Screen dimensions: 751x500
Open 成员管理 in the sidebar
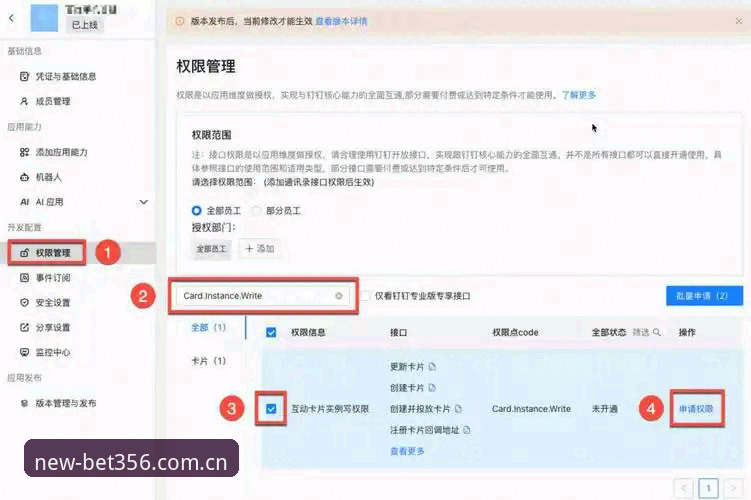pos(53,101)
